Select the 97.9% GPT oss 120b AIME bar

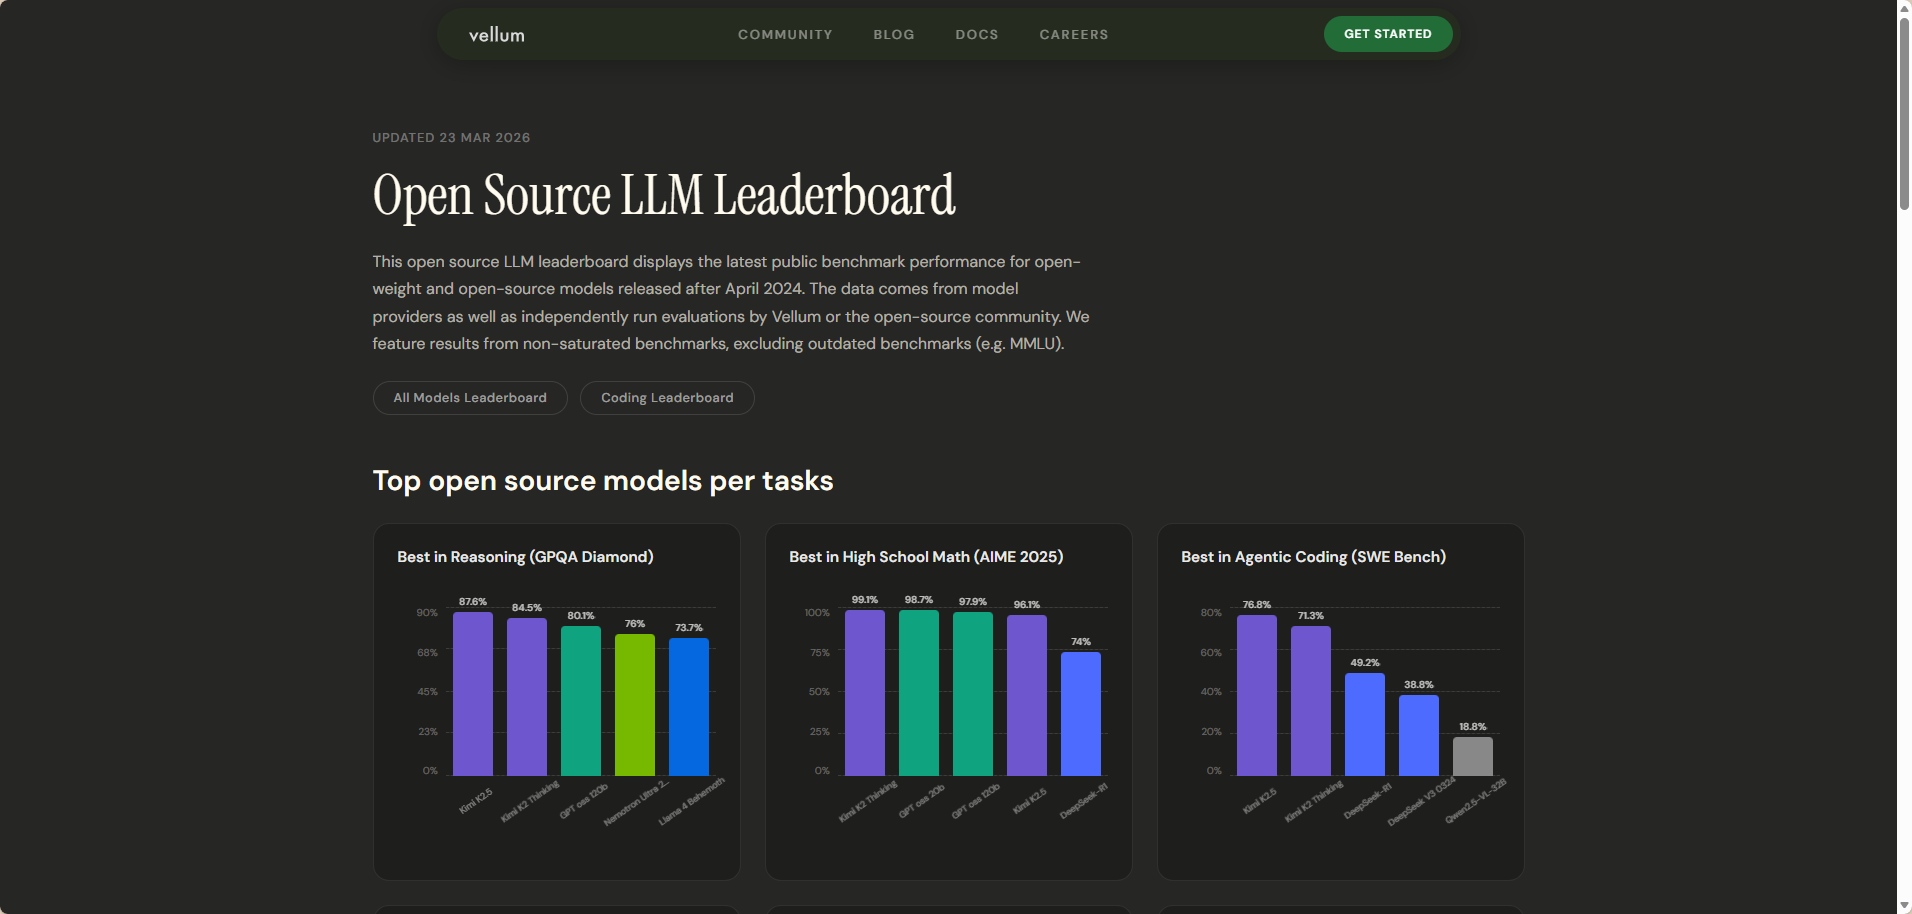[x=973, y=694]
